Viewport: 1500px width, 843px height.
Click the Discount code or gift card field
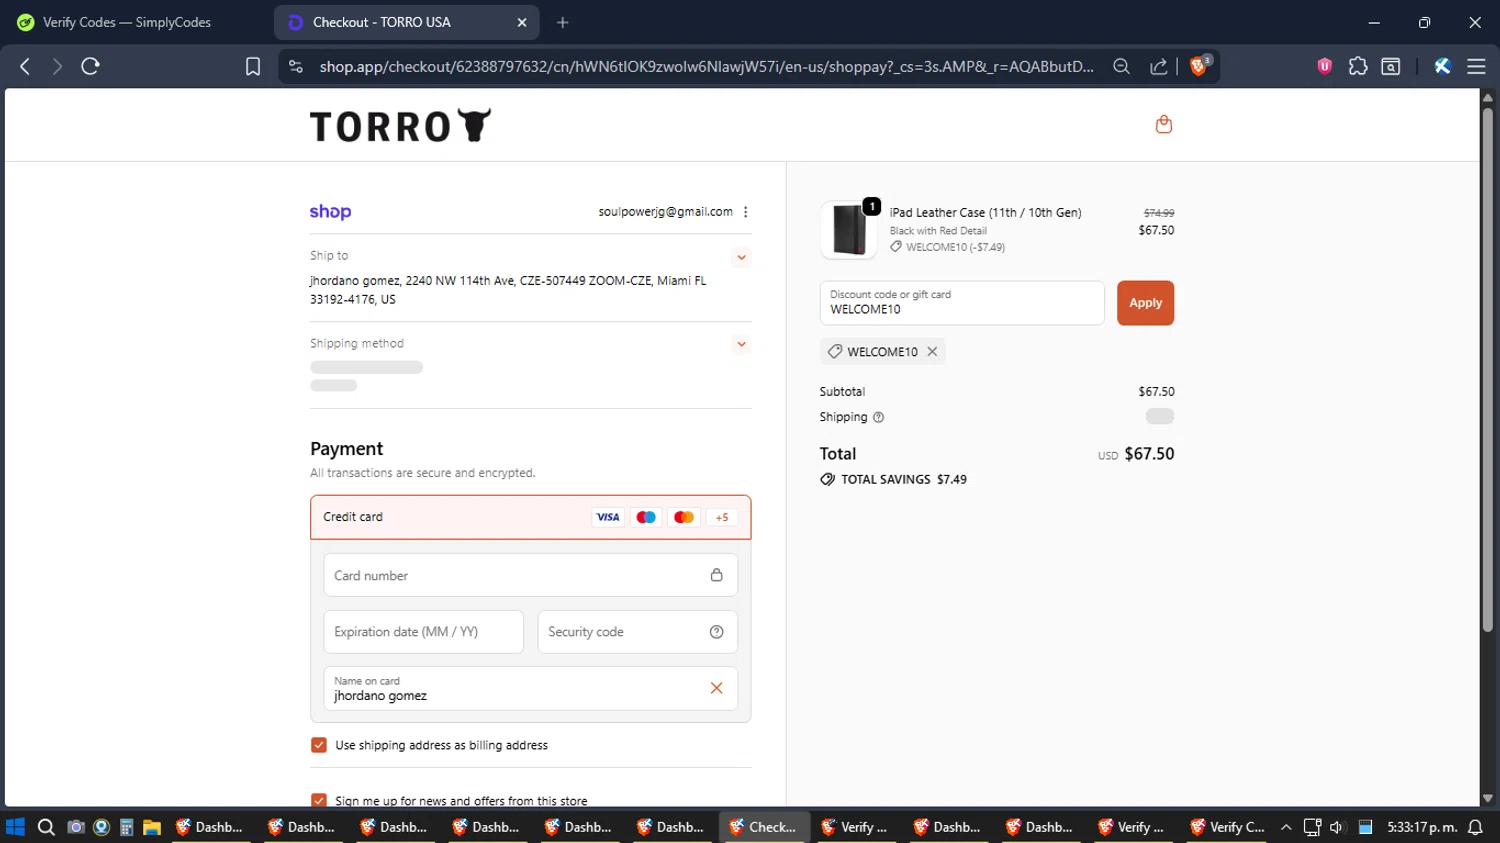962,303
